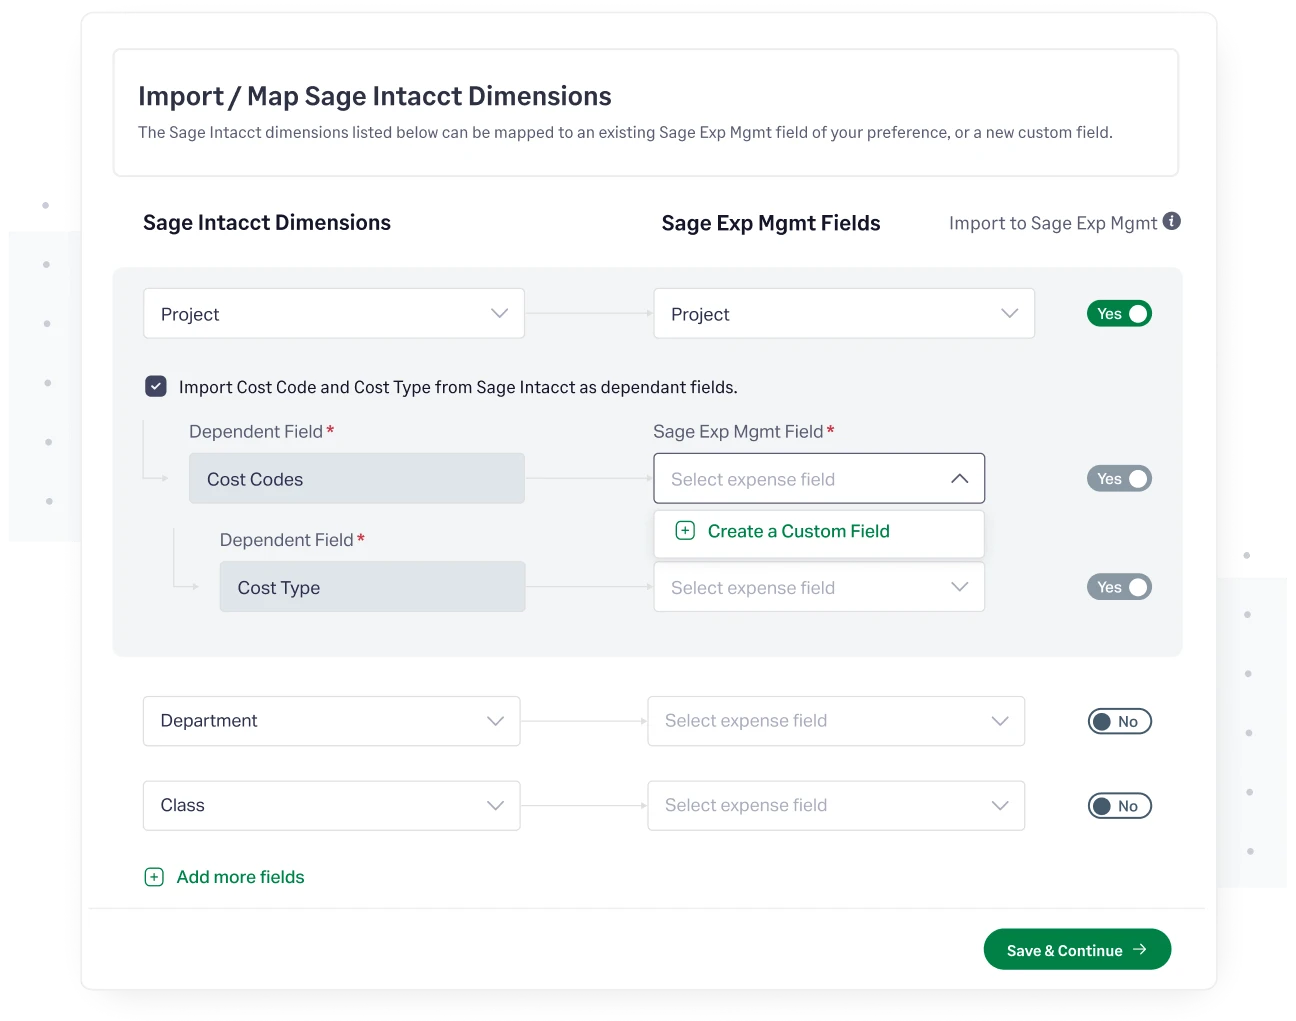Image resolution: width=1296 pixels, height=1021 pixels.
Task: Click the Add more fields link
Action: pyautogui.click(x=240, y=876)
